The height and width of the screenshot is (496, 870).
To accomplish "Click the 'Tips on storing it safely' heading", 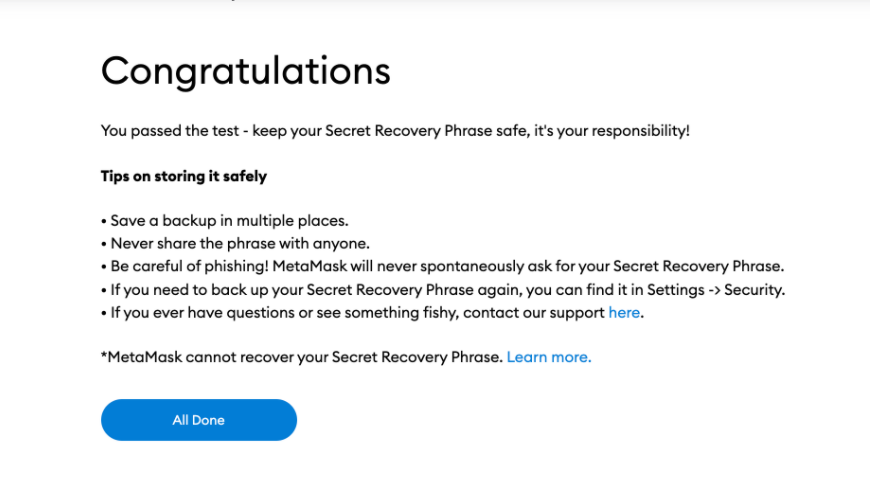I will (x=184, y=176).
